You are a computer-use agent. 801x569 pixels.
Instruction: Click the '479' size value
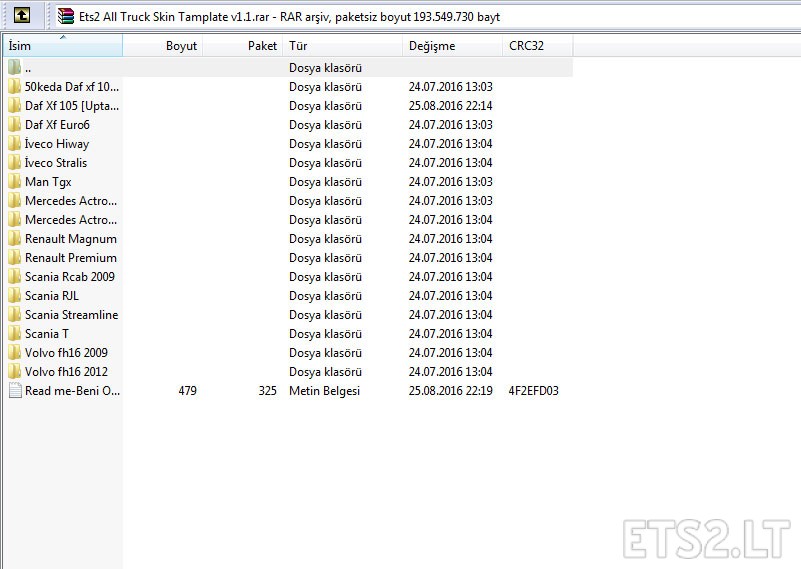[x=187, y=390]
